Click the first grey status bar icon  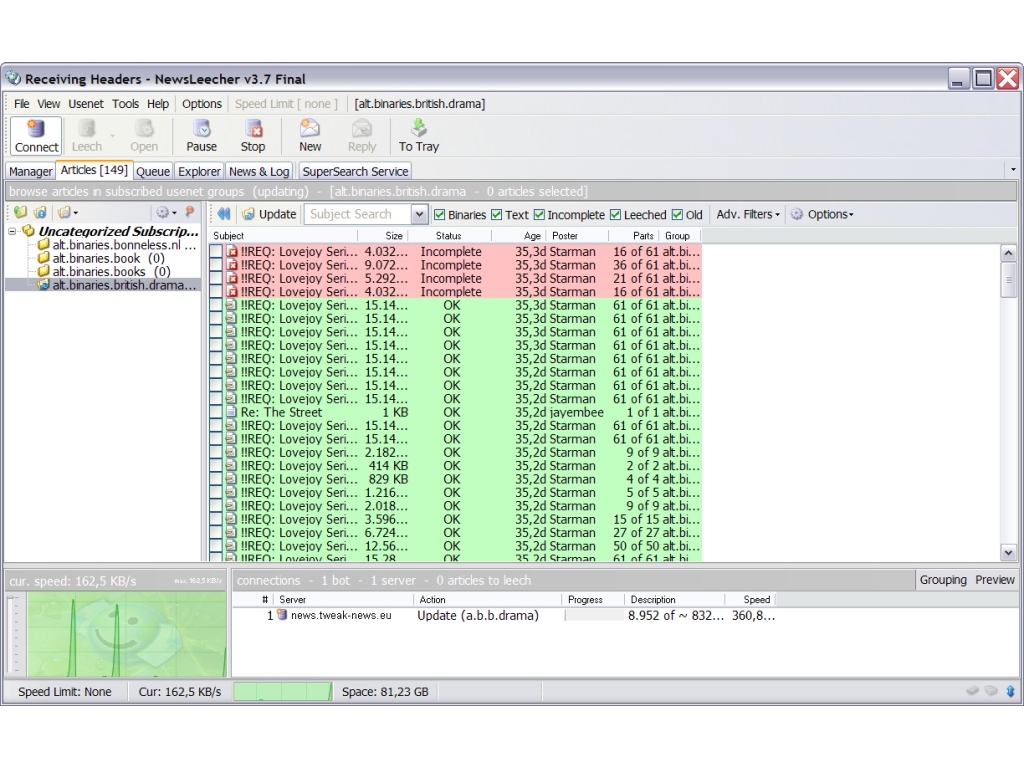972,690
